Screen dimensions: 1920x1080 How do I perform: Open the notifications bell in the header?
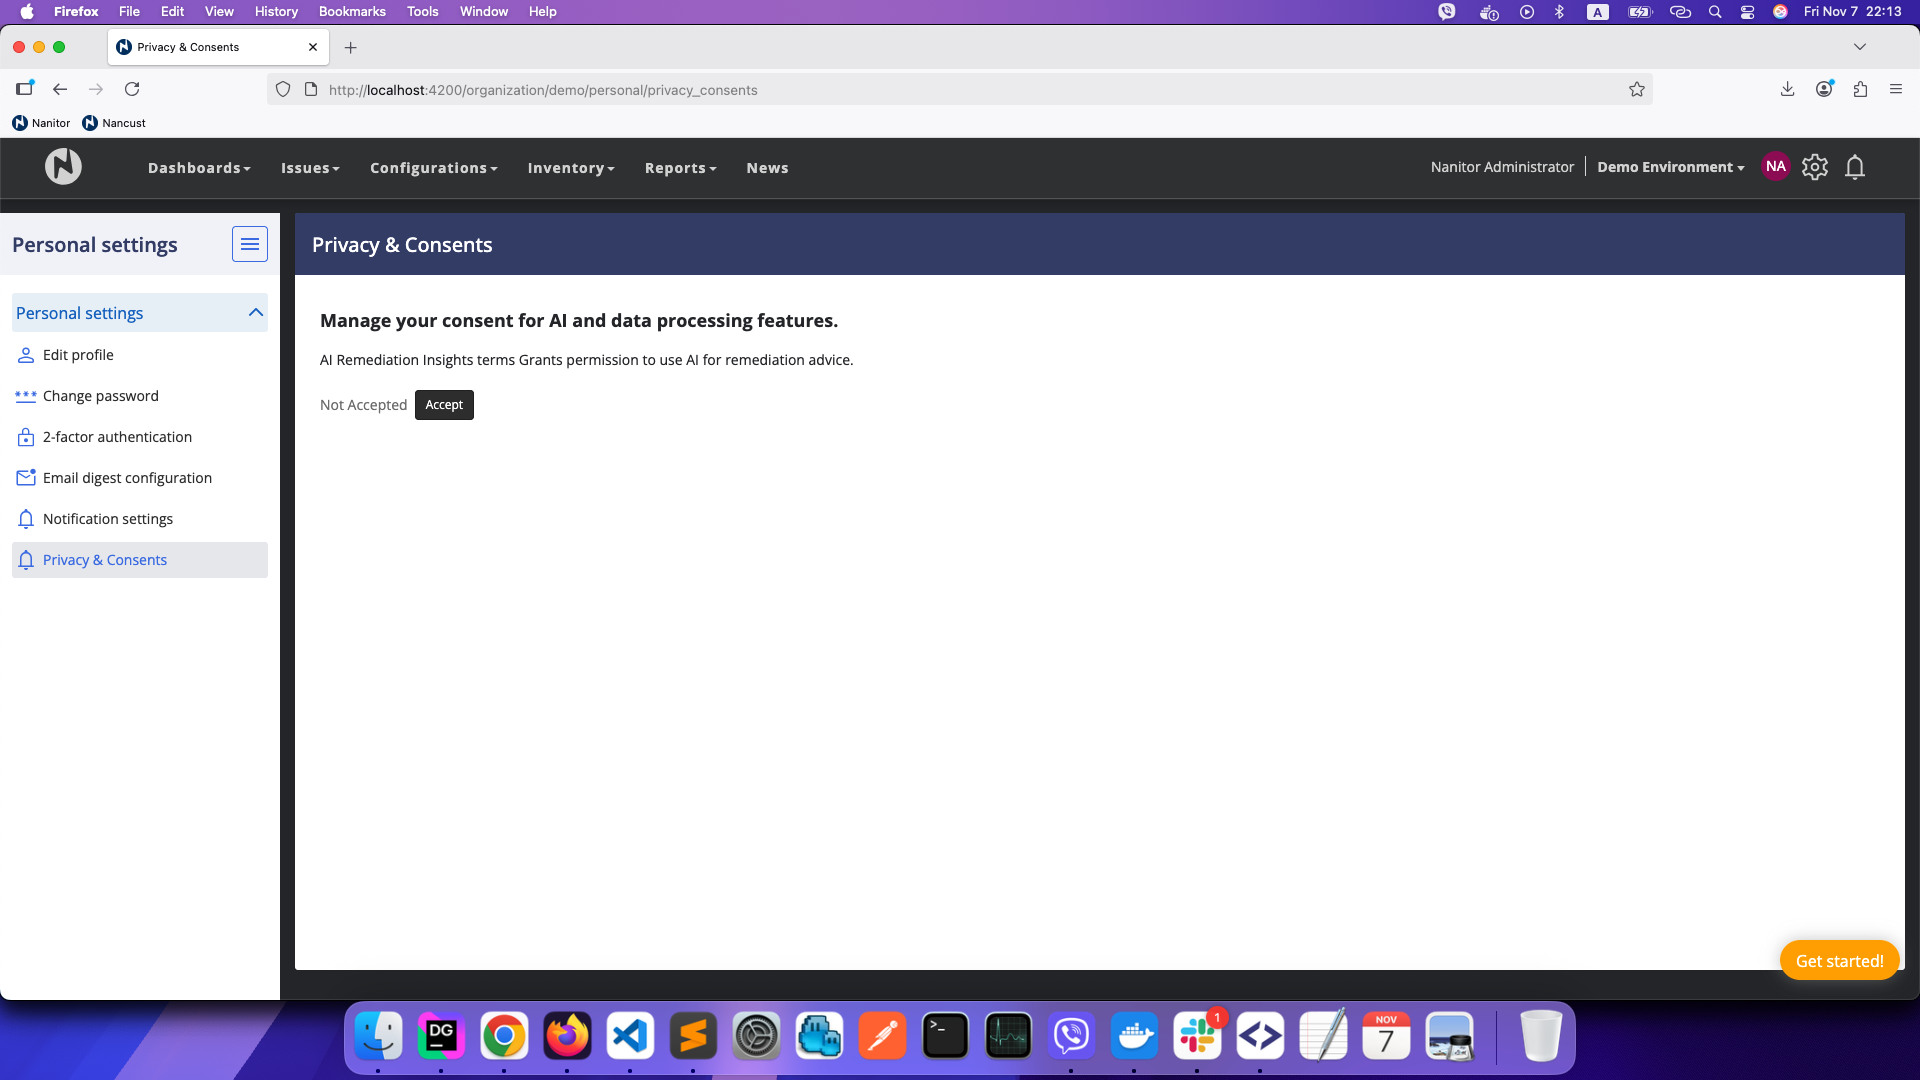(1855, 167)
